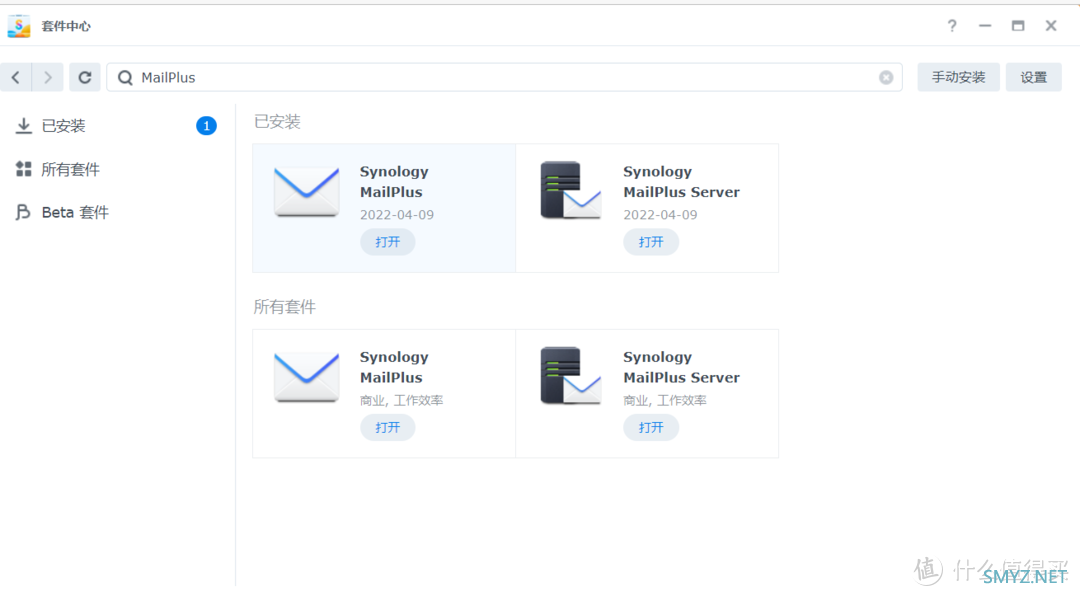This screenshot has height=596, width=1080.
Task: Open 设置 settings button
Action: pos(1033,77)
